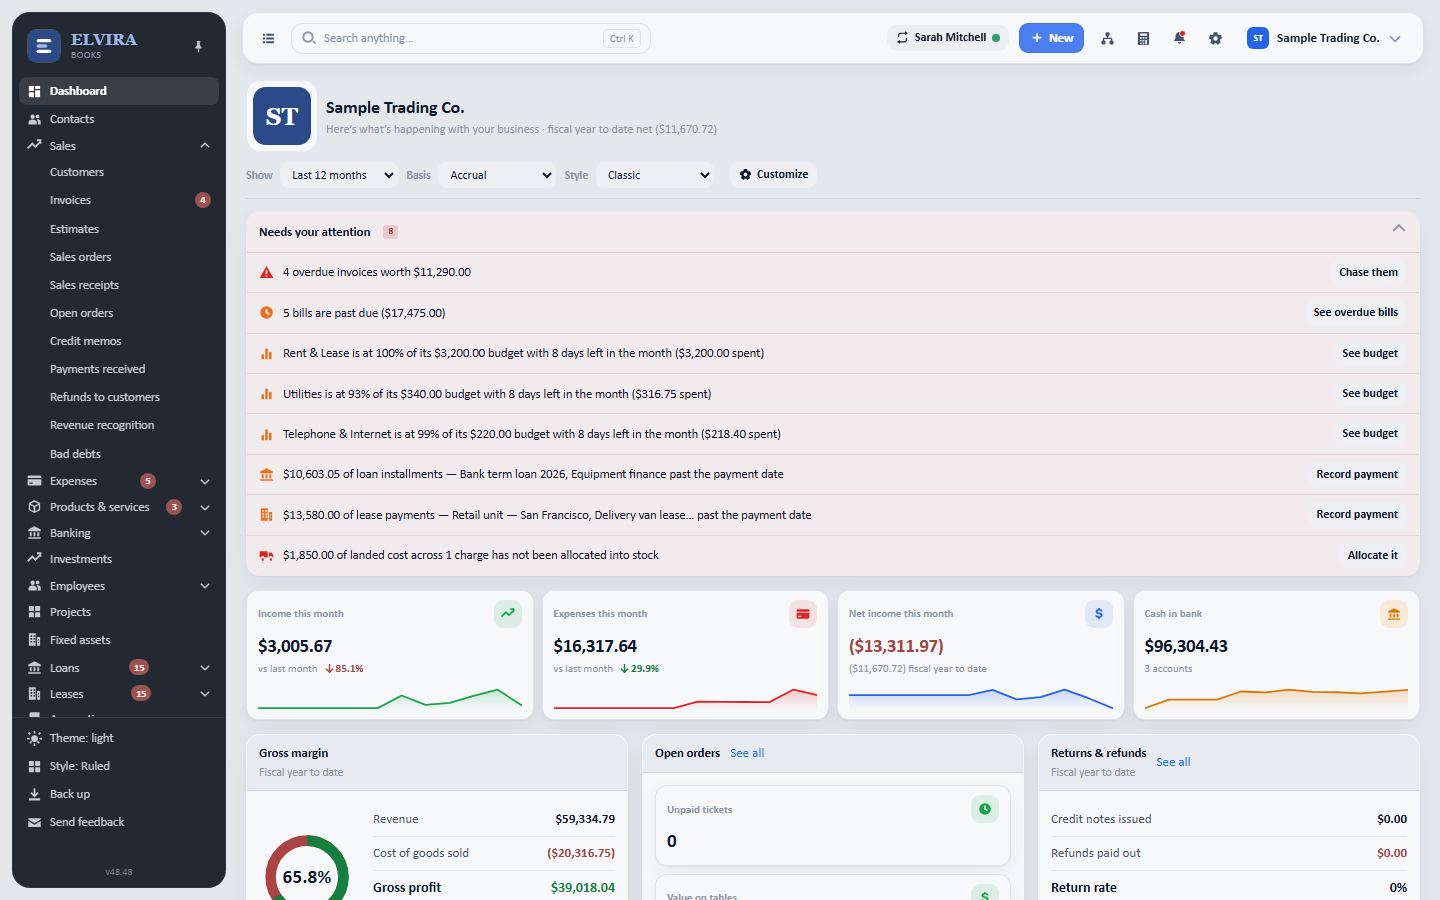This screenshot has width=1440, height=900.
Task: Click the green income trend icon
Action: tap(508, 614)
